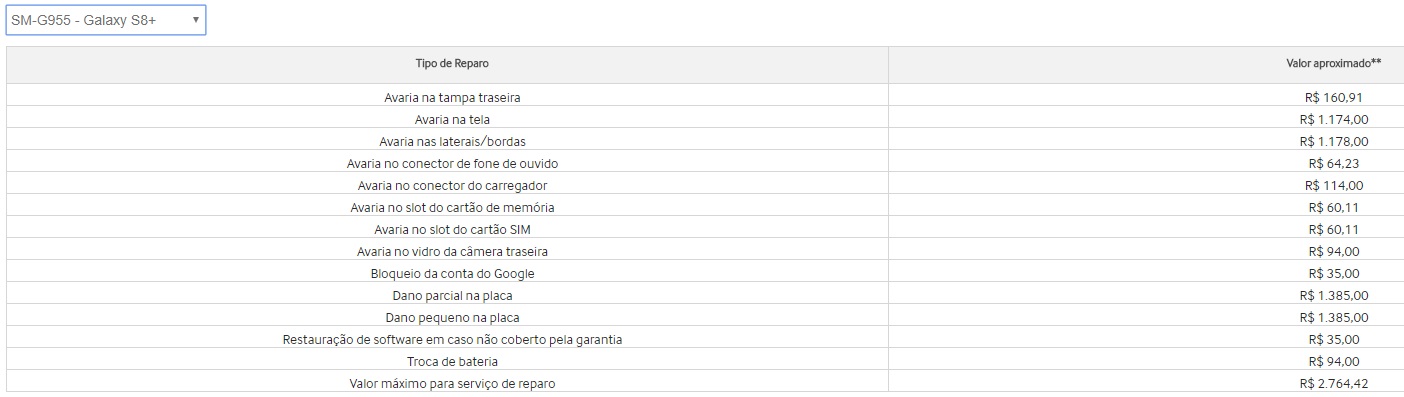1404x397 pixels.
Task: Click the dropdown arrow beside Galaxy S8+
Action: (x=195, y=20)
